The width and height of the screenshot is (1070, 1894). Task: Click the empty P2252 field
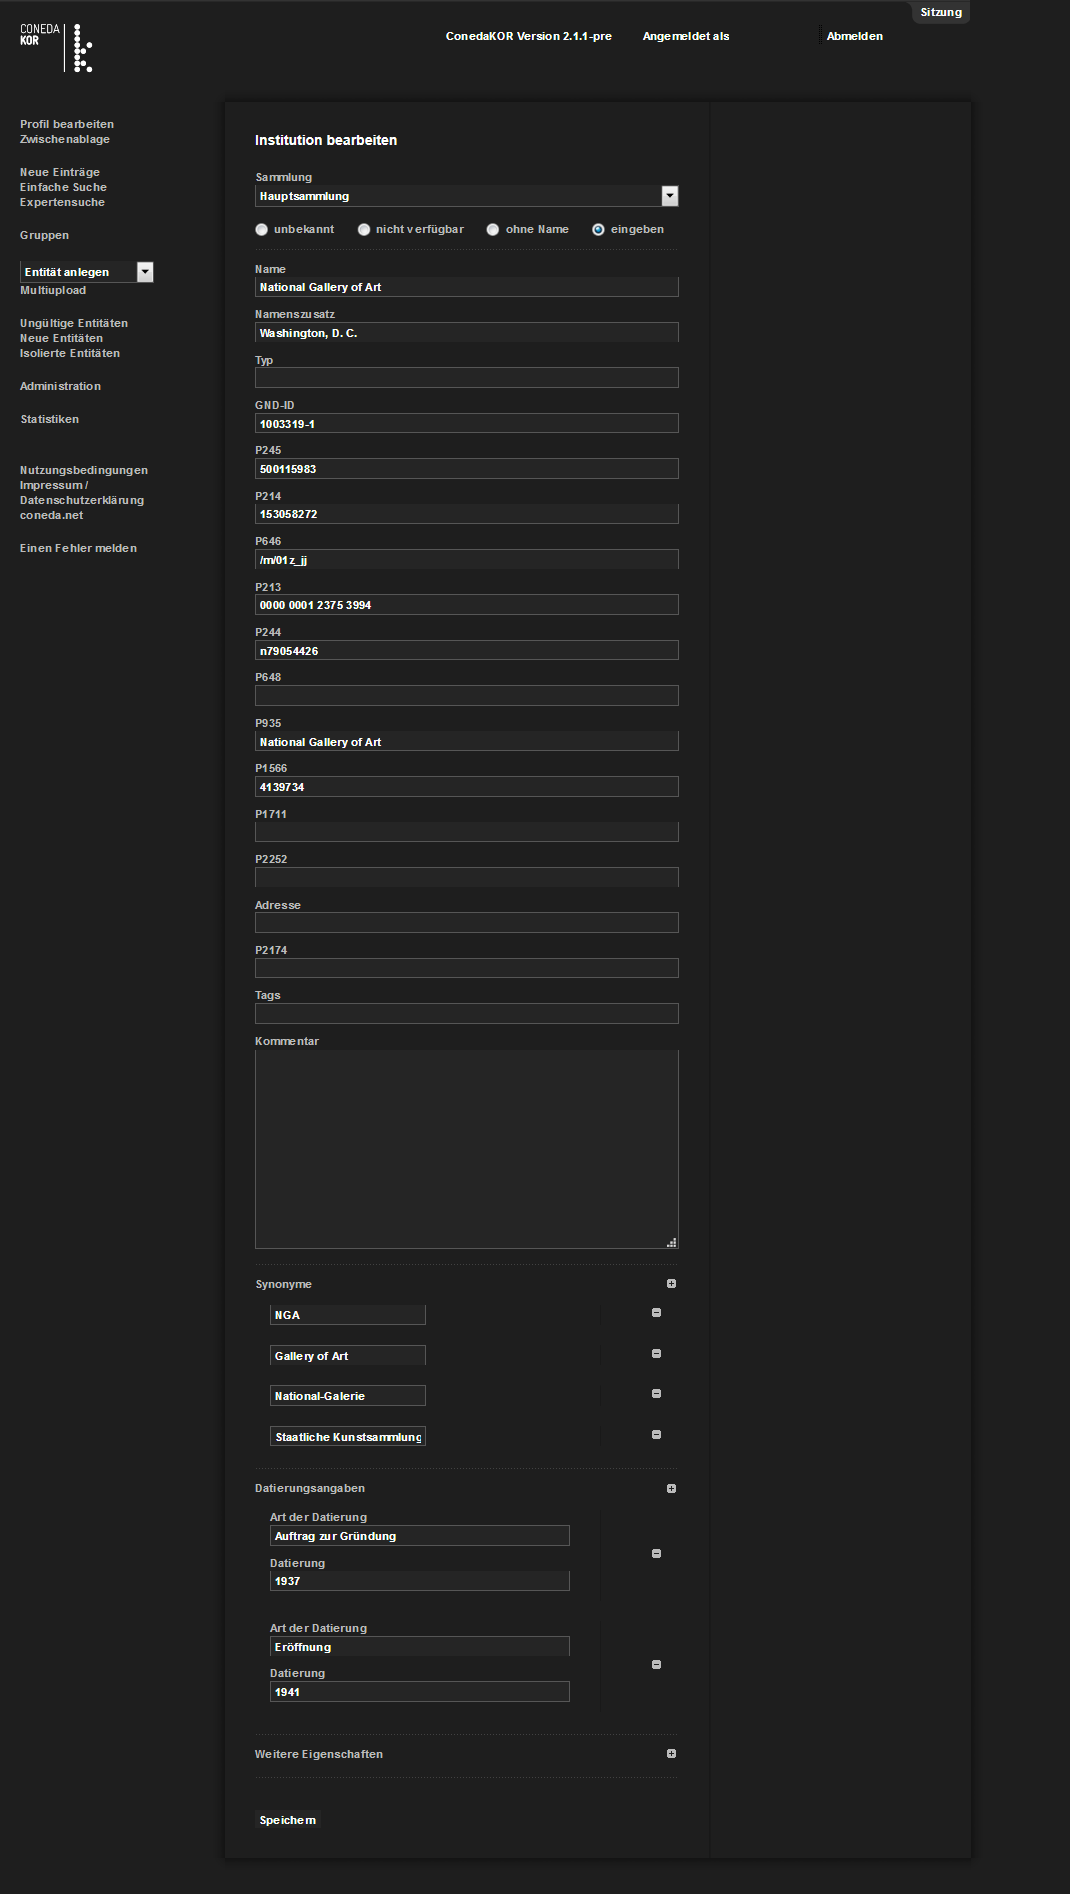tap(467, 878)
